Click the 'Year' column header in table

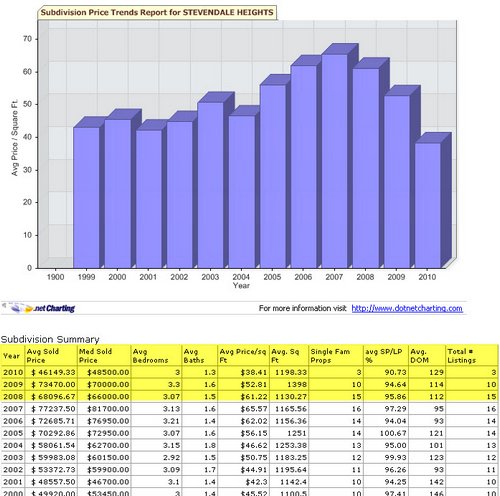pos(12,356)
